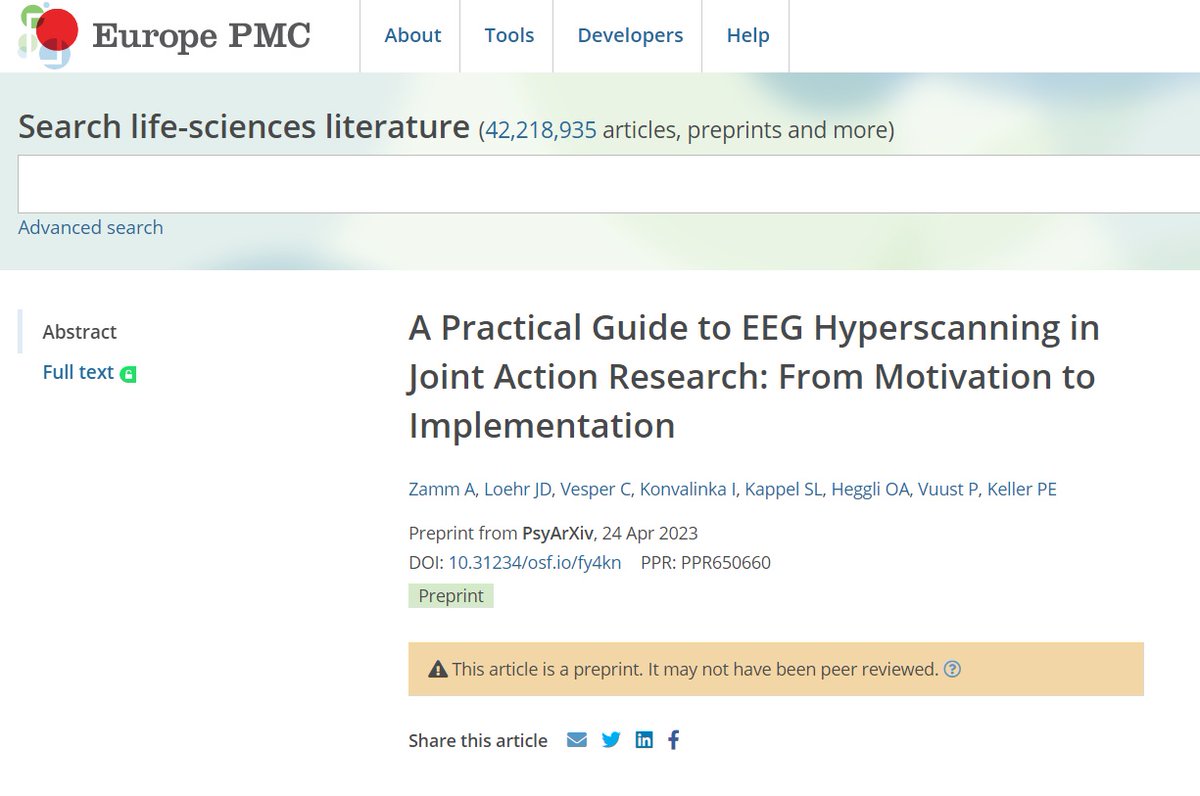Focus the life-sciences literature search field

[608, 184]
